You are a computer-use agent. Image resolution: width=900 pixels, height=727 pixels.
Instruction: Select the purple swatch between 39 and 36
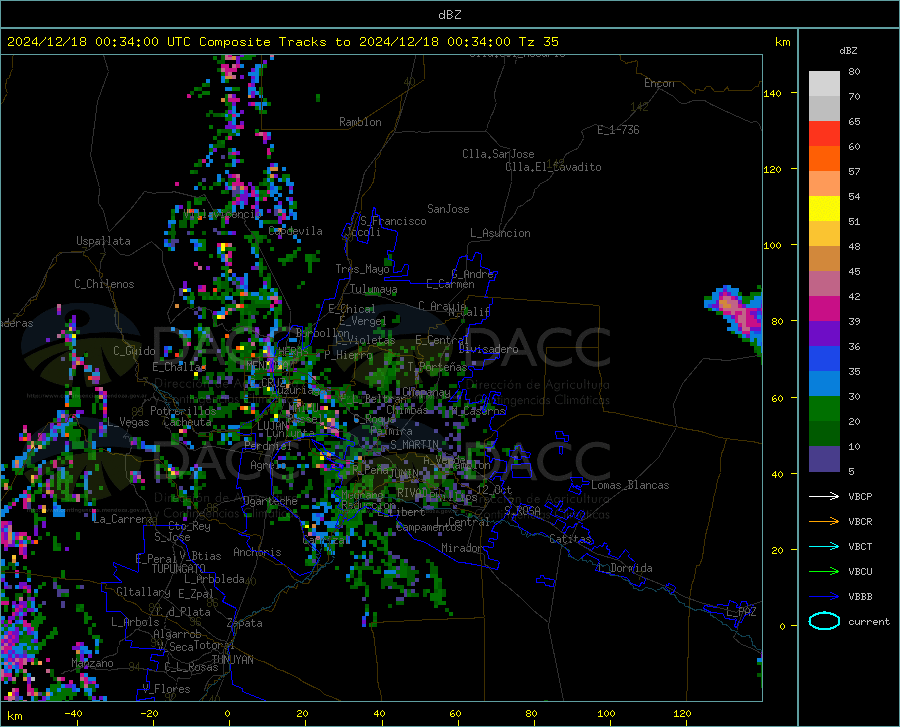click(824, 334)
